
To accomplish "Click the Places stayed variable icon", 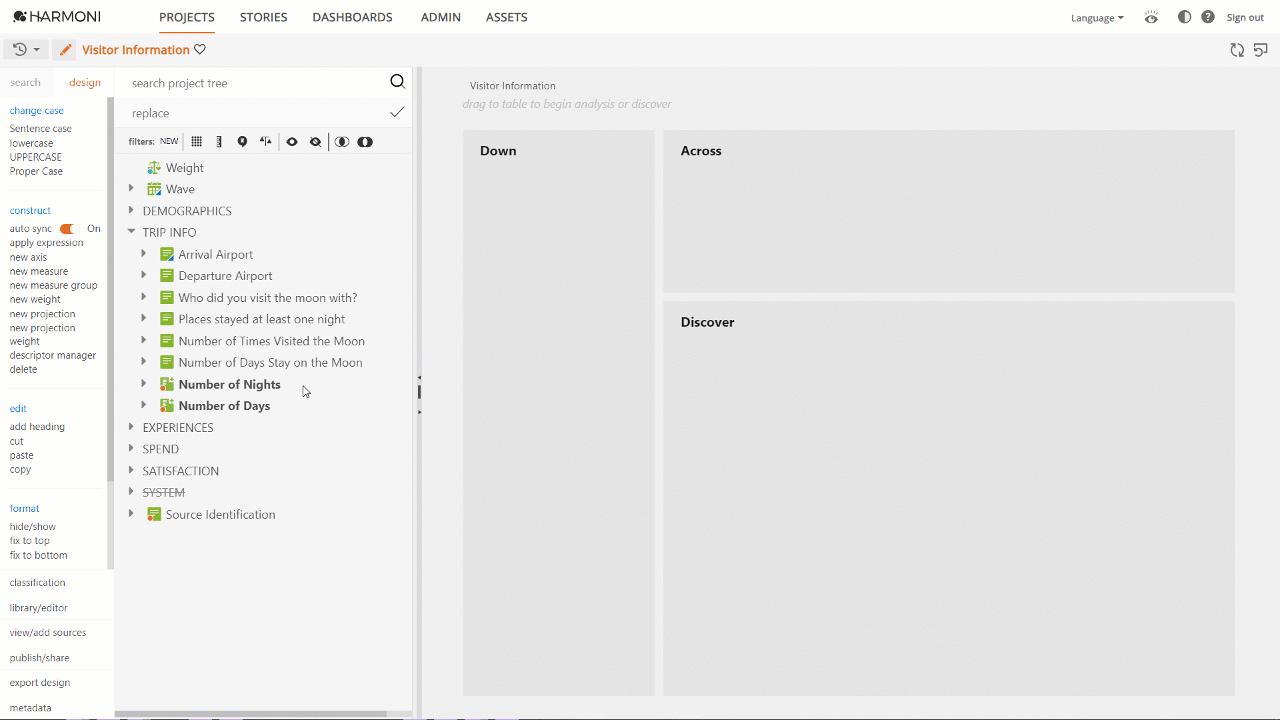I will point(167,319).
